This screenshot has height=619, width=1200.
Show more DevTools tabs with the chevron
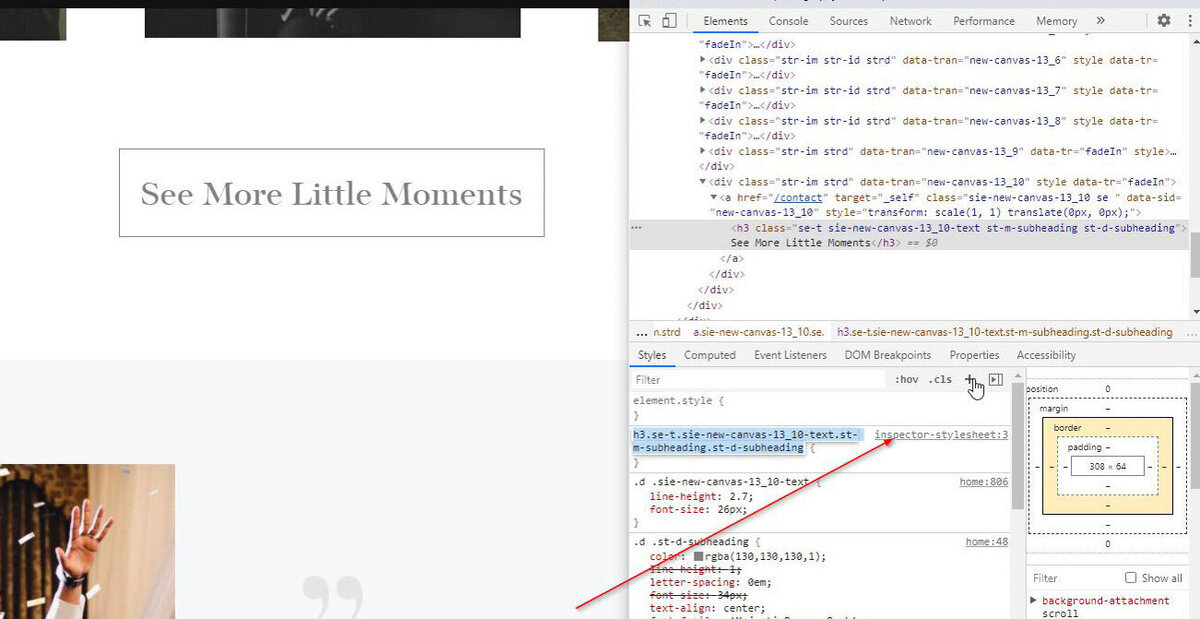tap(1101, 21)
